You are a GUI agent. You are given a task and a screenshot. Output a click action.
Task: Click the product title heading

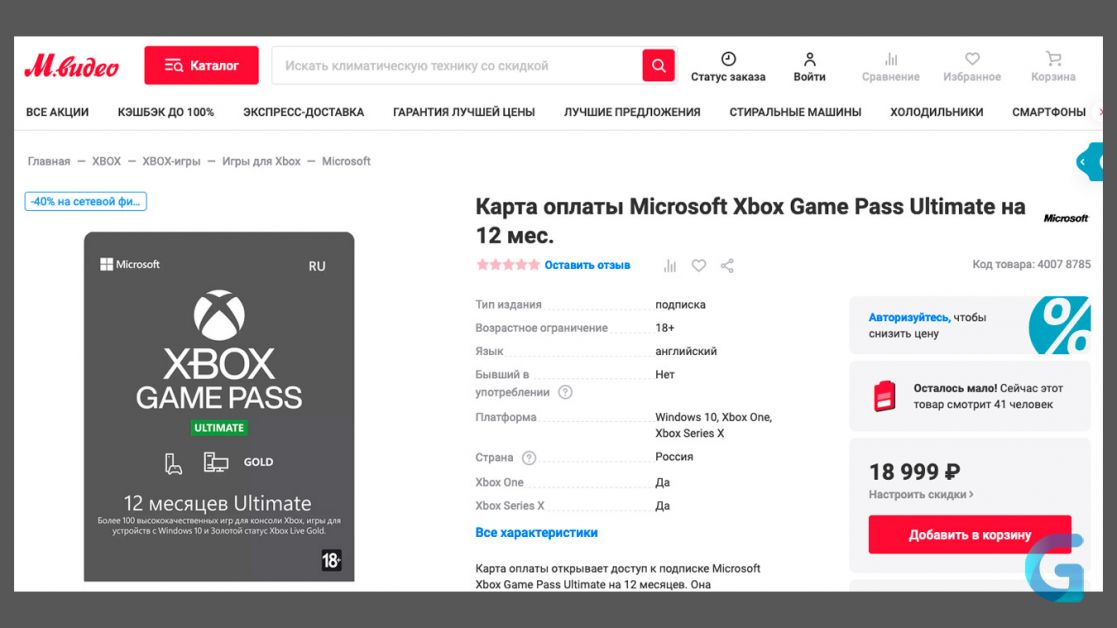tap(750, 221)
